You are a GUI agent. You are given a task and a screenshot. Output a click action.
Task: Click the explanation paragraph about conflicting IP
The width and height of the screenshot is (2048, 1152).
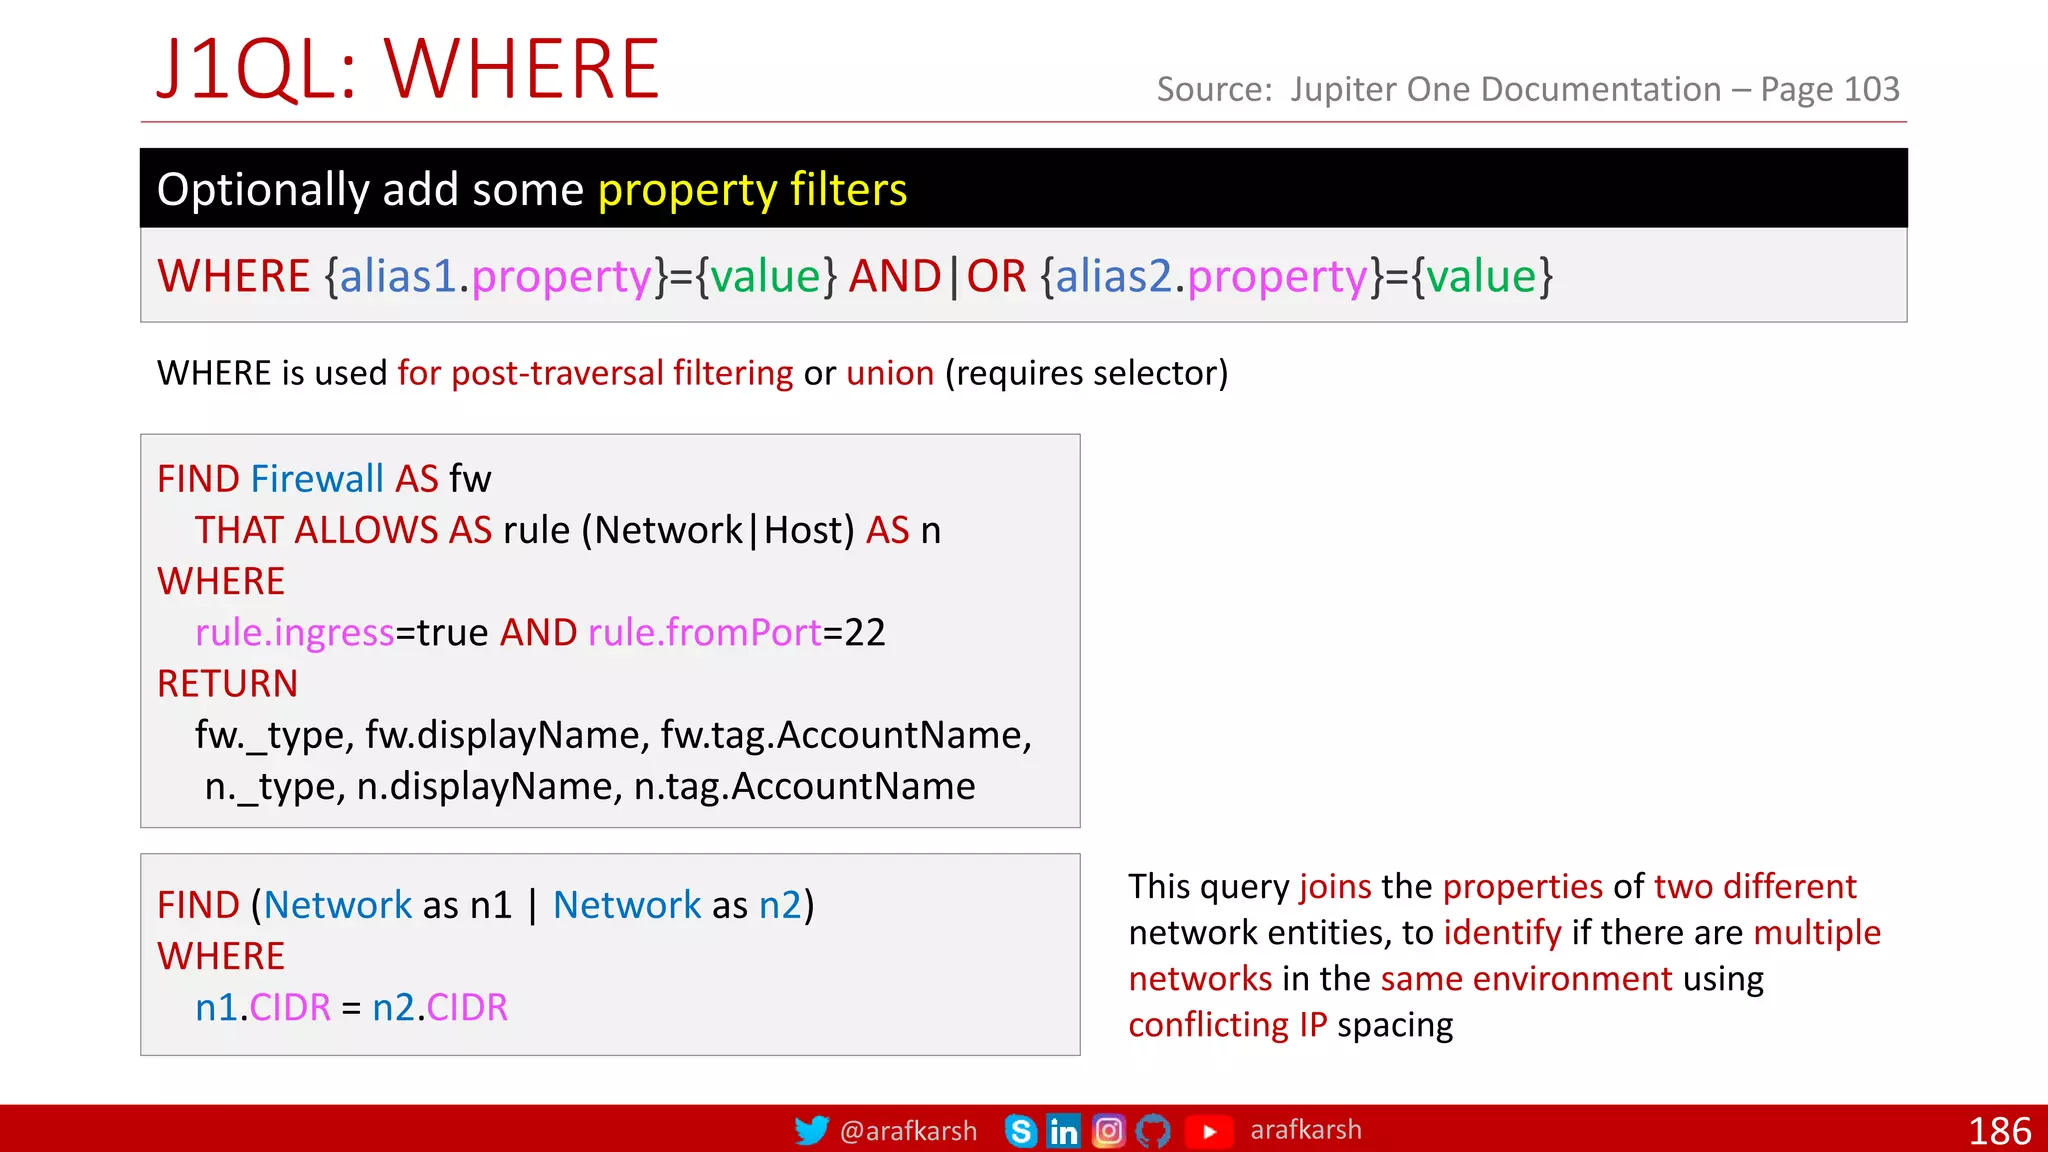[1504, 956]
